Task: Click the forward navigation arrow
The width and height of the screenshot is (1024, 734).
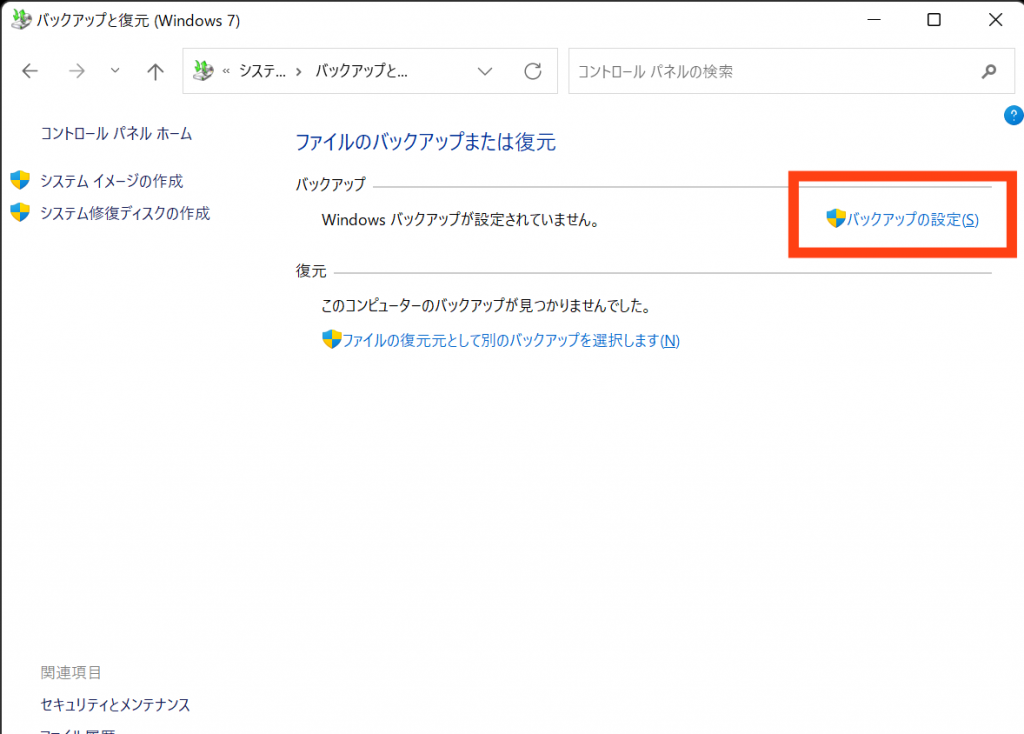Action: point(78,71)
